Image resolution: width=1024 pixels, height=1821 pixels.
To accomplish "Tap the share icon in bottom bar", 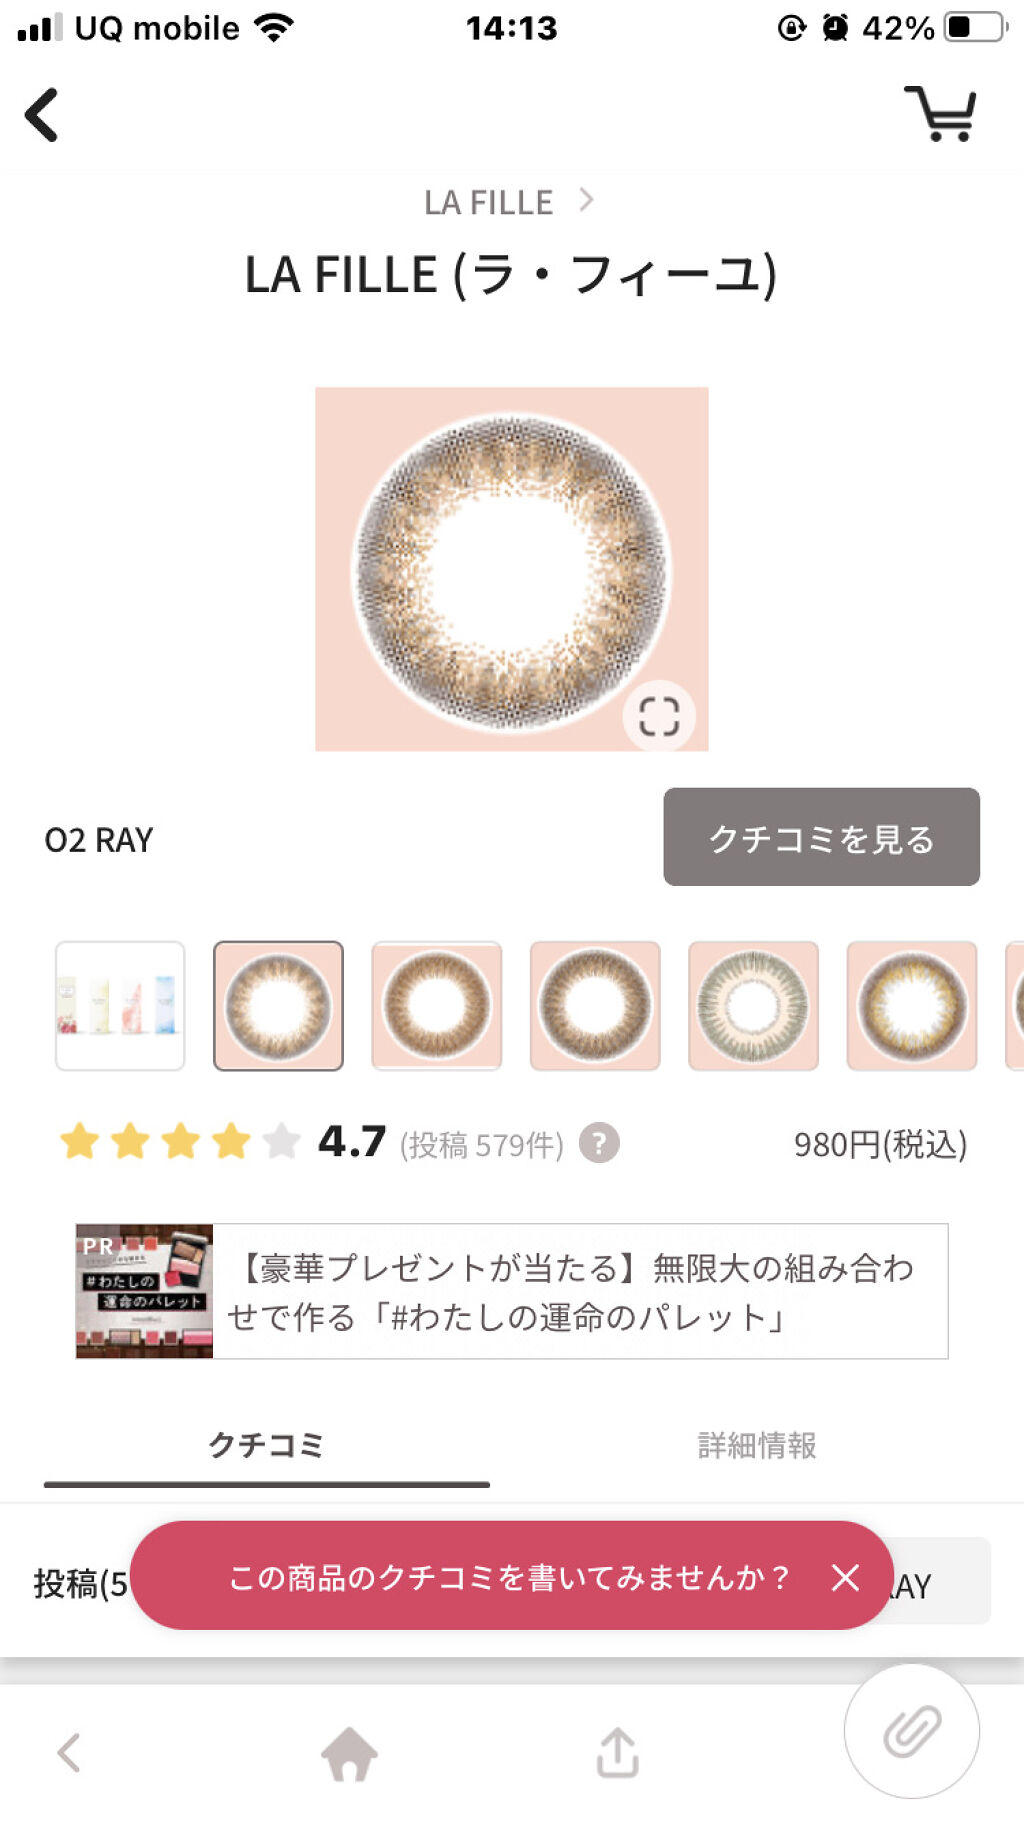I will [617, 1753].
